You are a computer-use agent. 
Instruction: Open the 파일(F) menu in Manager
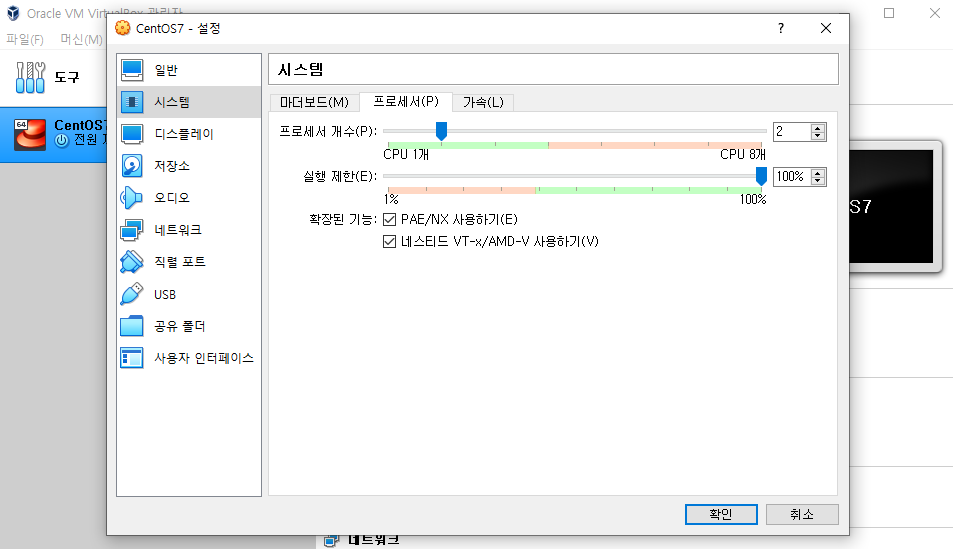(x=25, y=40)
